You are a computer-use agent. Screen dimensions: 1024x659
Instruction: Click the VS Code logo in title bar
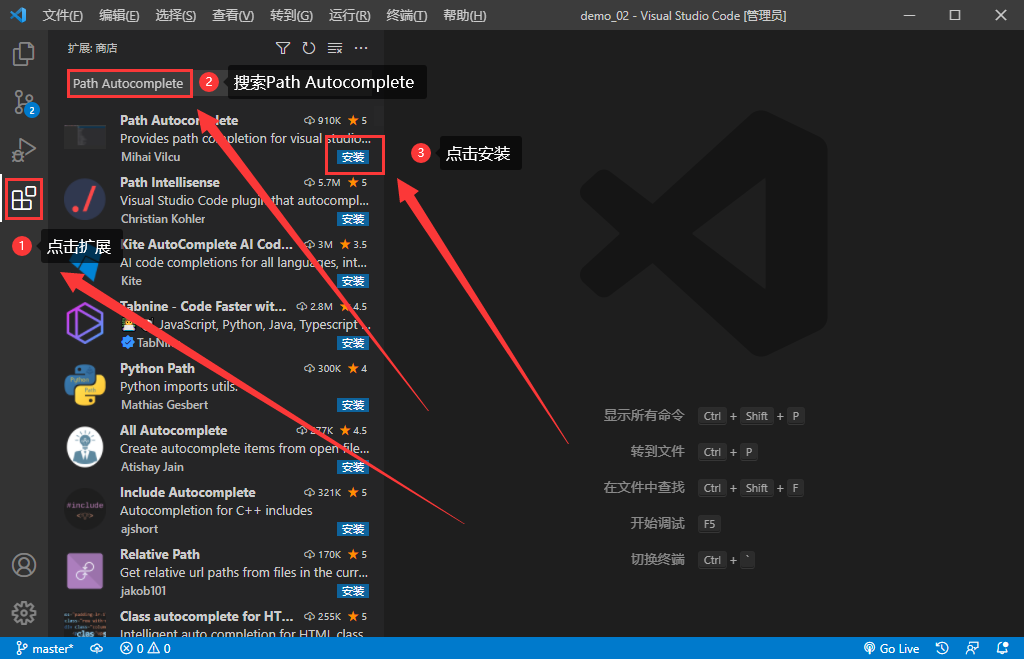[18, 15]
